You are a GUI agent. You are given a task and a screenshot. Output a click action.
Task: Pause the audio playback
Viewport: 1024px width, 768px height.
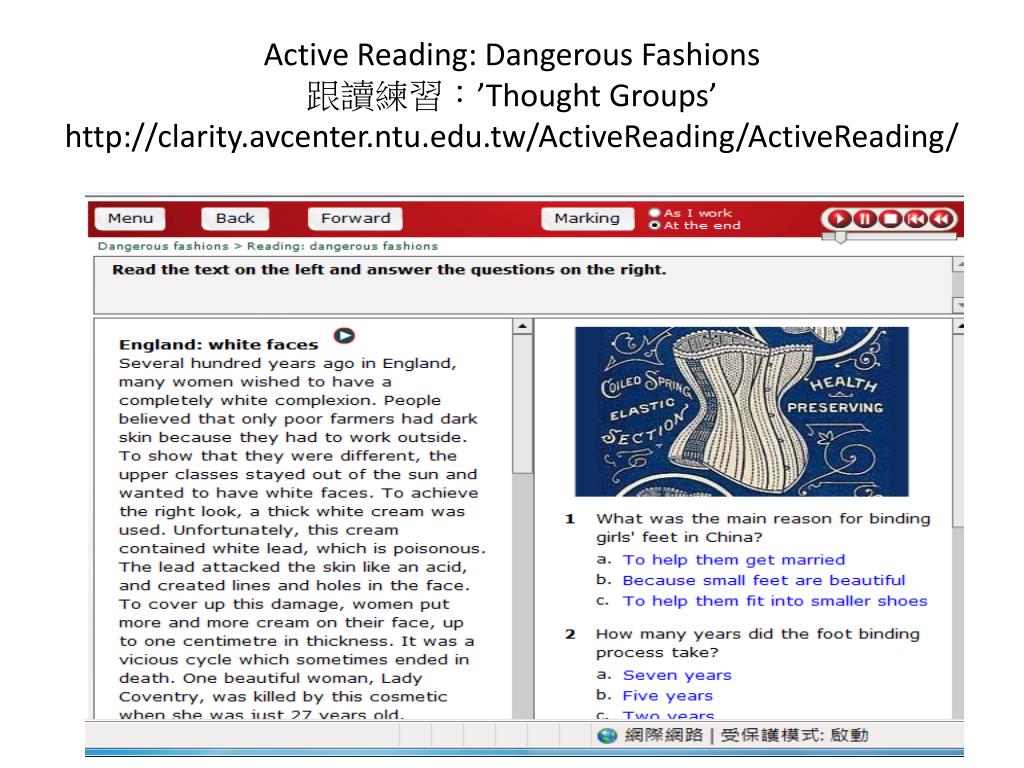coord(865,219)
